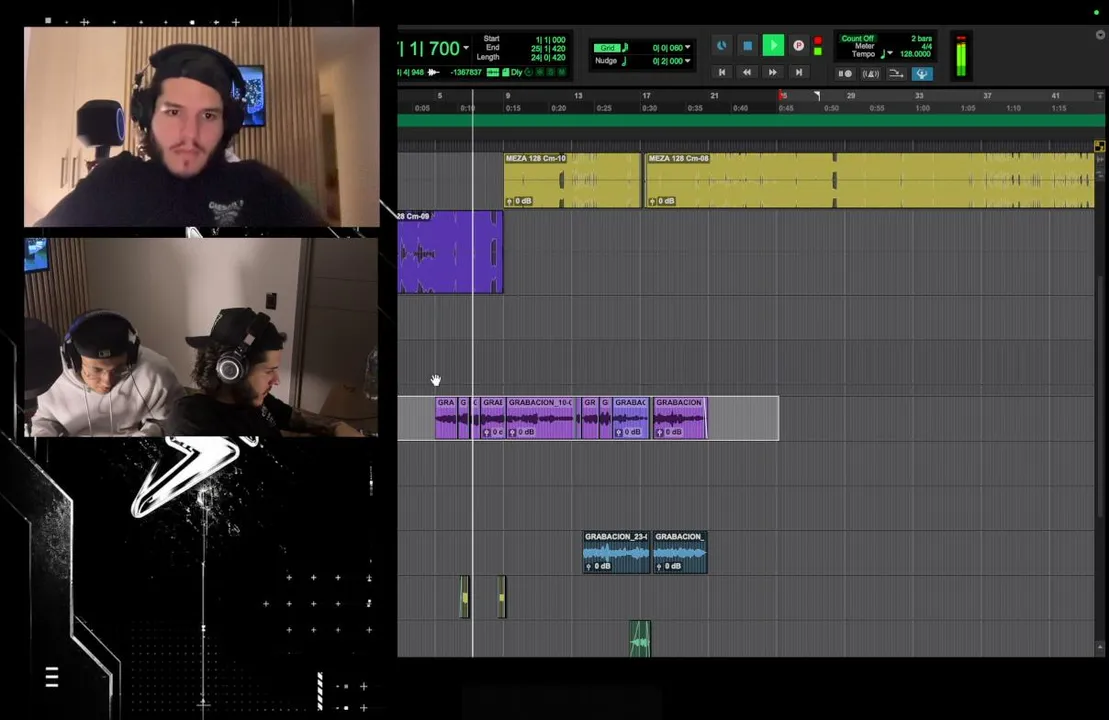The image size is (1109, 720).
Task: Click clip gain on blue GRABACION_23 clip
Action: pos(598,567)
